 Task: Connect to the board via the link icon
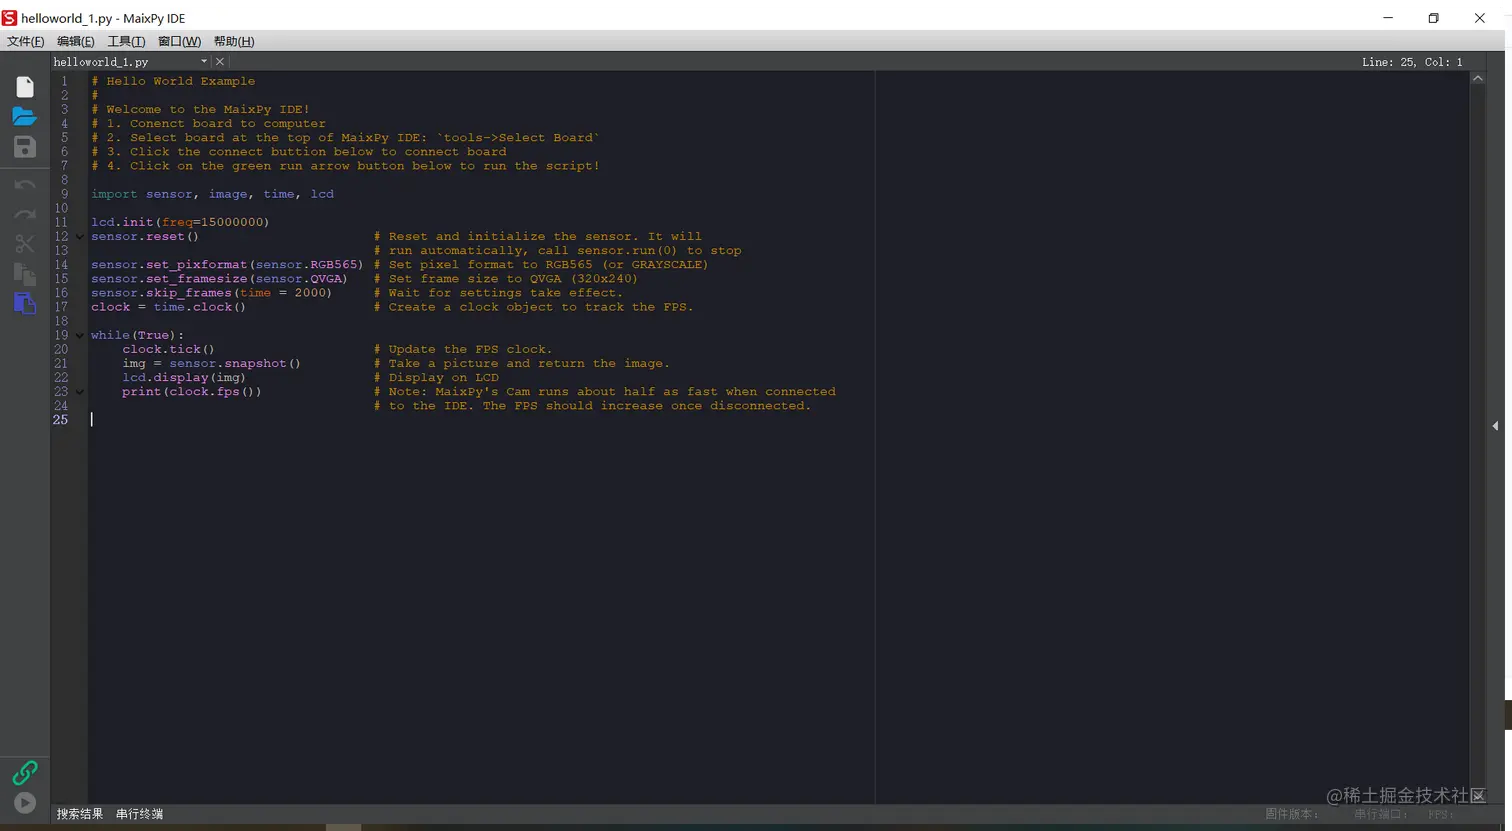[x=25, y=772]
